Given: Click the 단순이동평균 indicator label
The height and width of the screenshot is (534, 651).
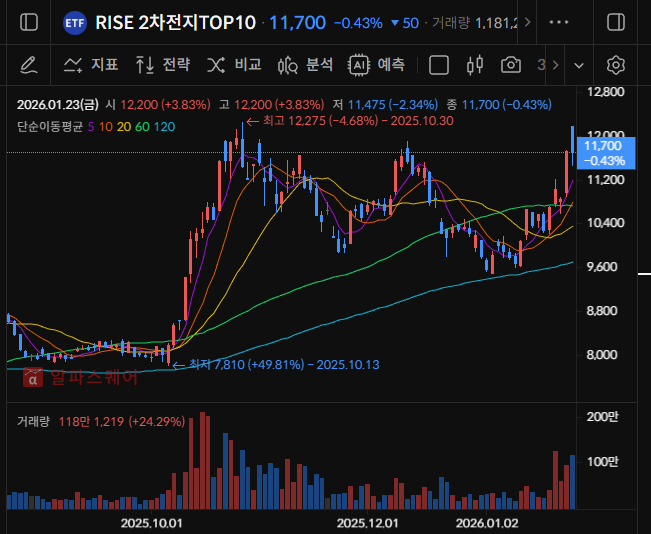Looking at the screenshot, I should point(50,127).
